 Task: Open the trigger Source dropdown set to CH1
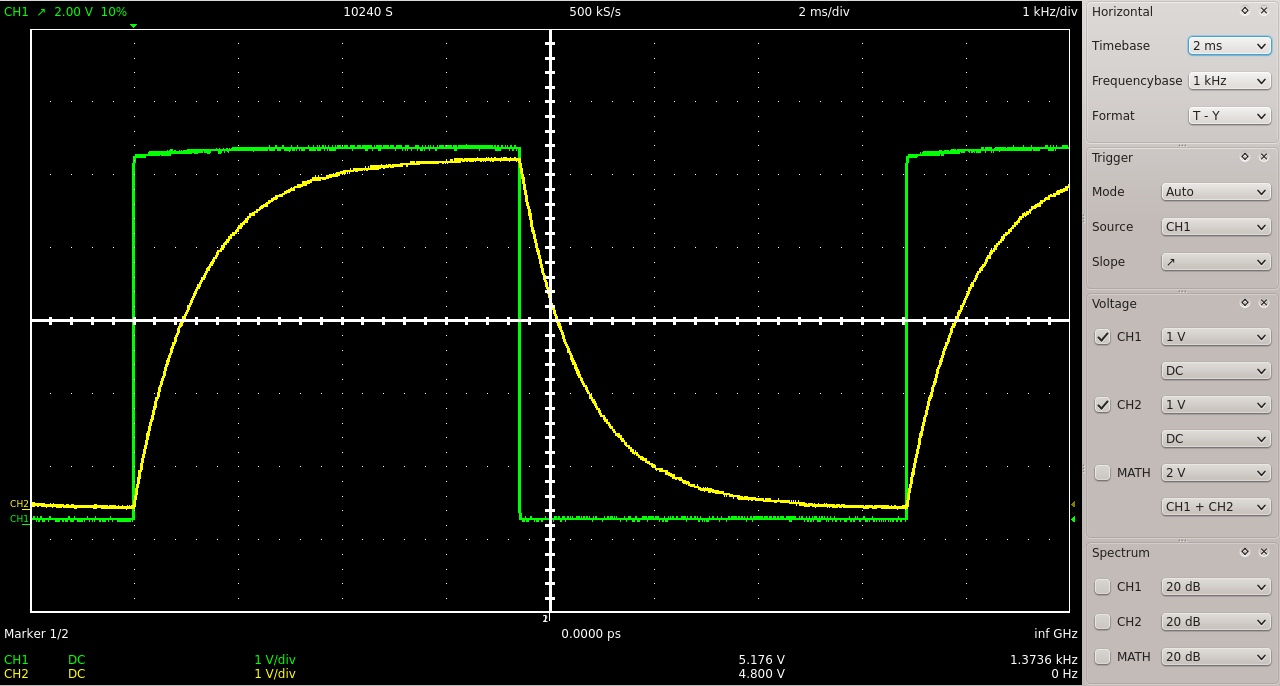pyautogui.click(x=1215, y=227)
